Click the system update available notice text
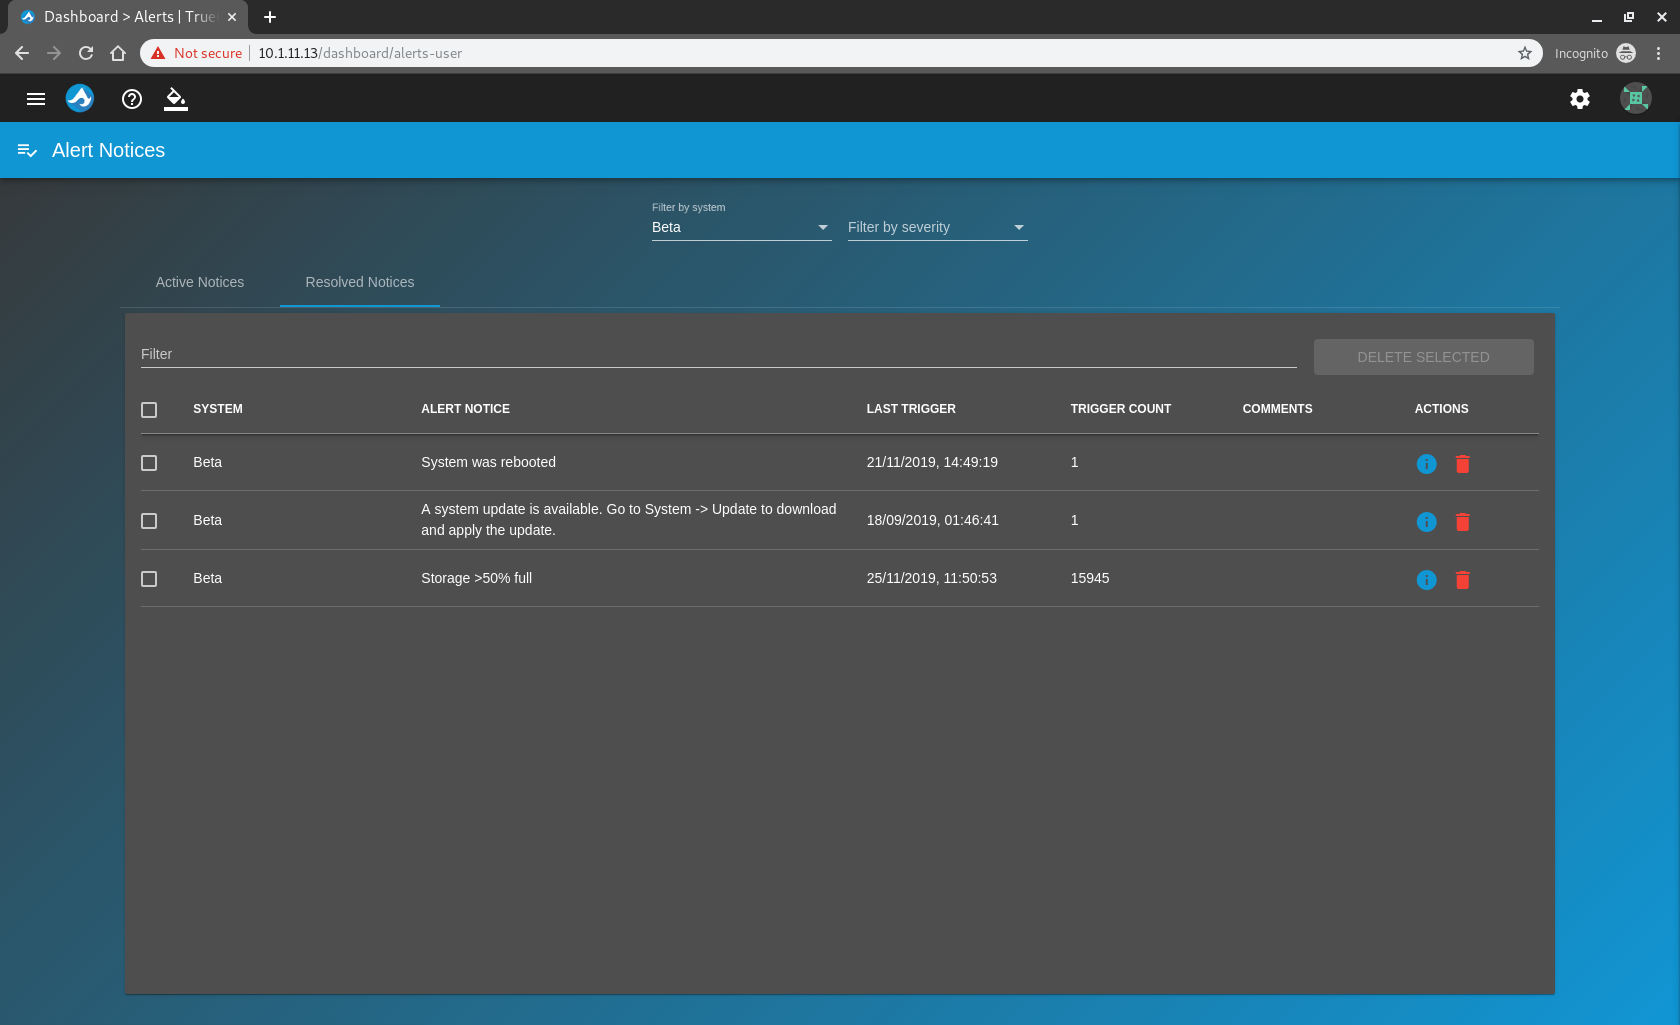This screenshot has width=1680, height=1025. pos(628,520)
